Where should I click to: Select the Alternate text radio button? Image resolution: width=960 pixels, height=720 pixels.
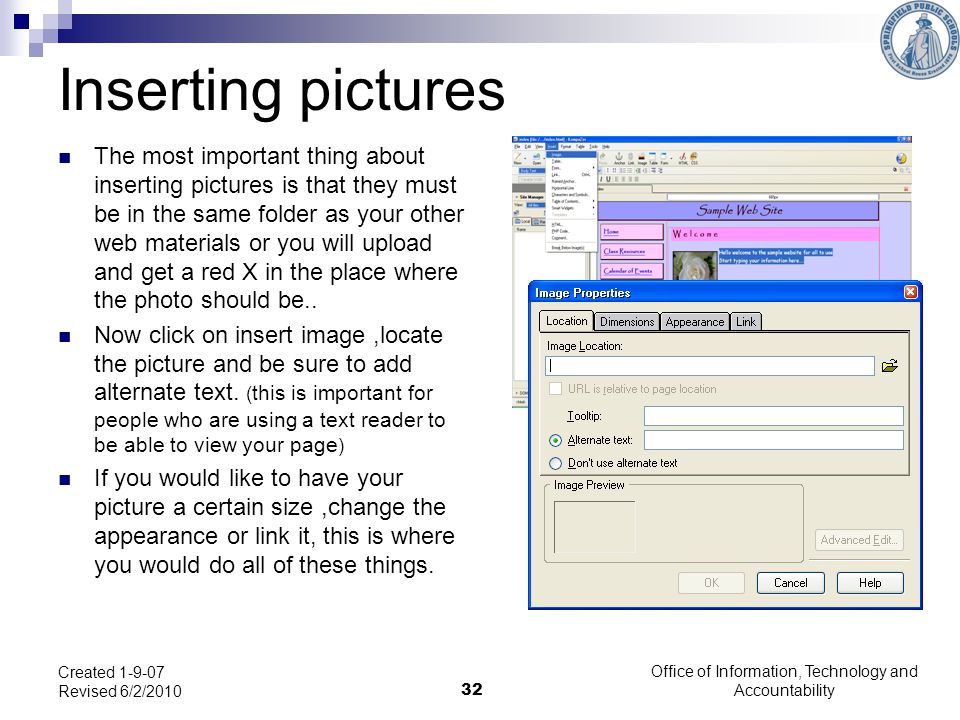(x=555, y=440)
